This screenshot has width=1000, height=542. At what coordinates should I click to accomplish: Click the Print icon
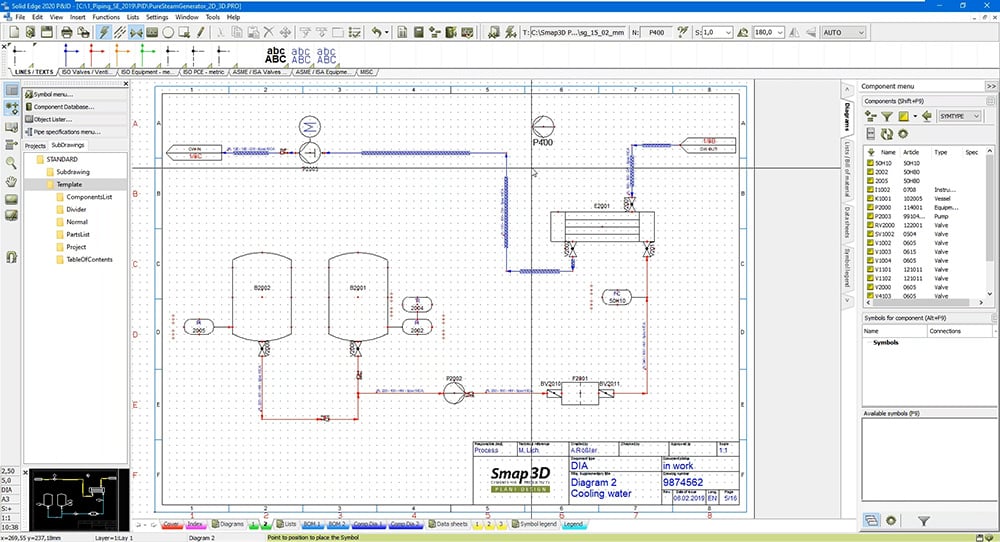(x=66, y=32)
